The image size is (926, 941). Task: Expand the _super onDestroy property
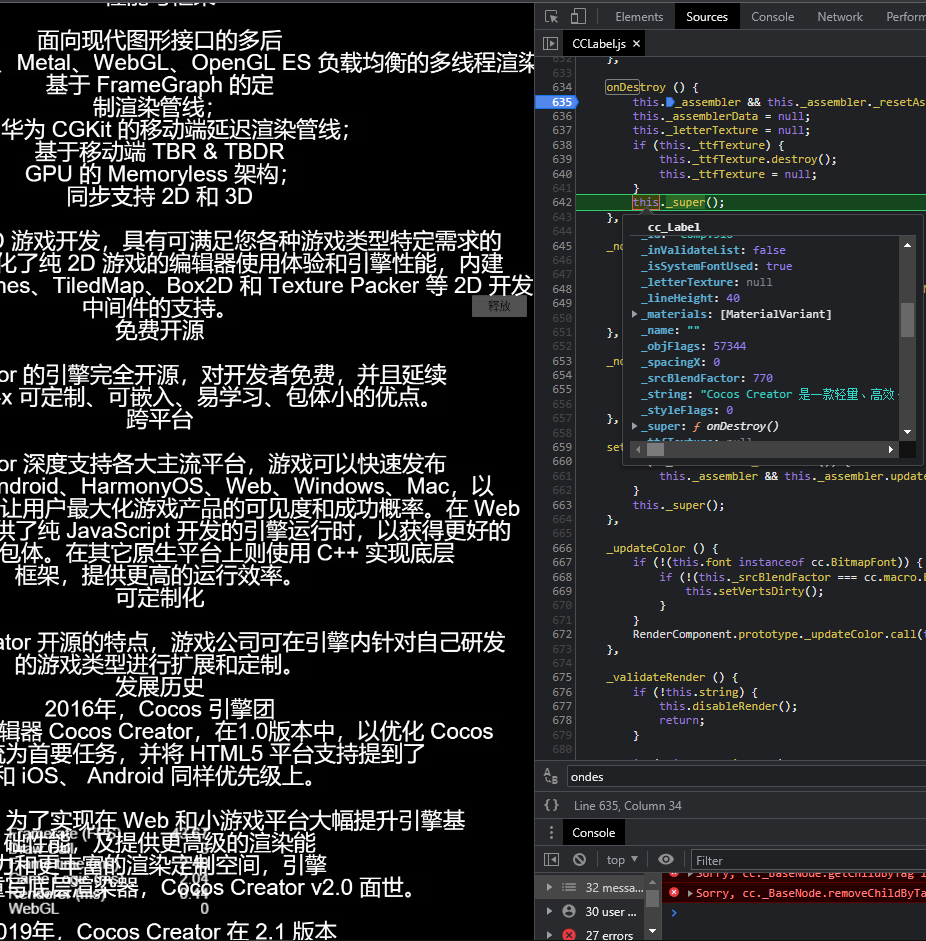pos(635,426)
